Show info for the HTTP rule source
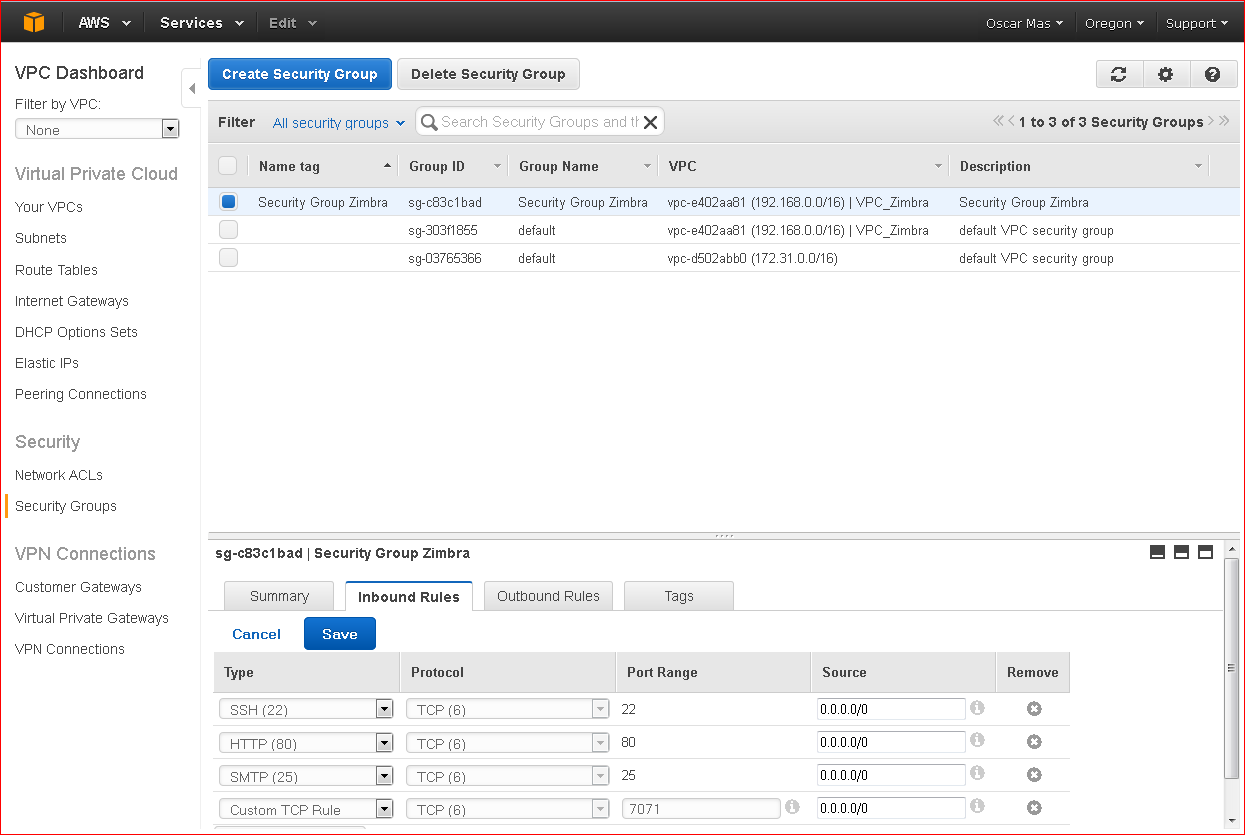Viewport: 1245px width, 835px height. [977, 741]
